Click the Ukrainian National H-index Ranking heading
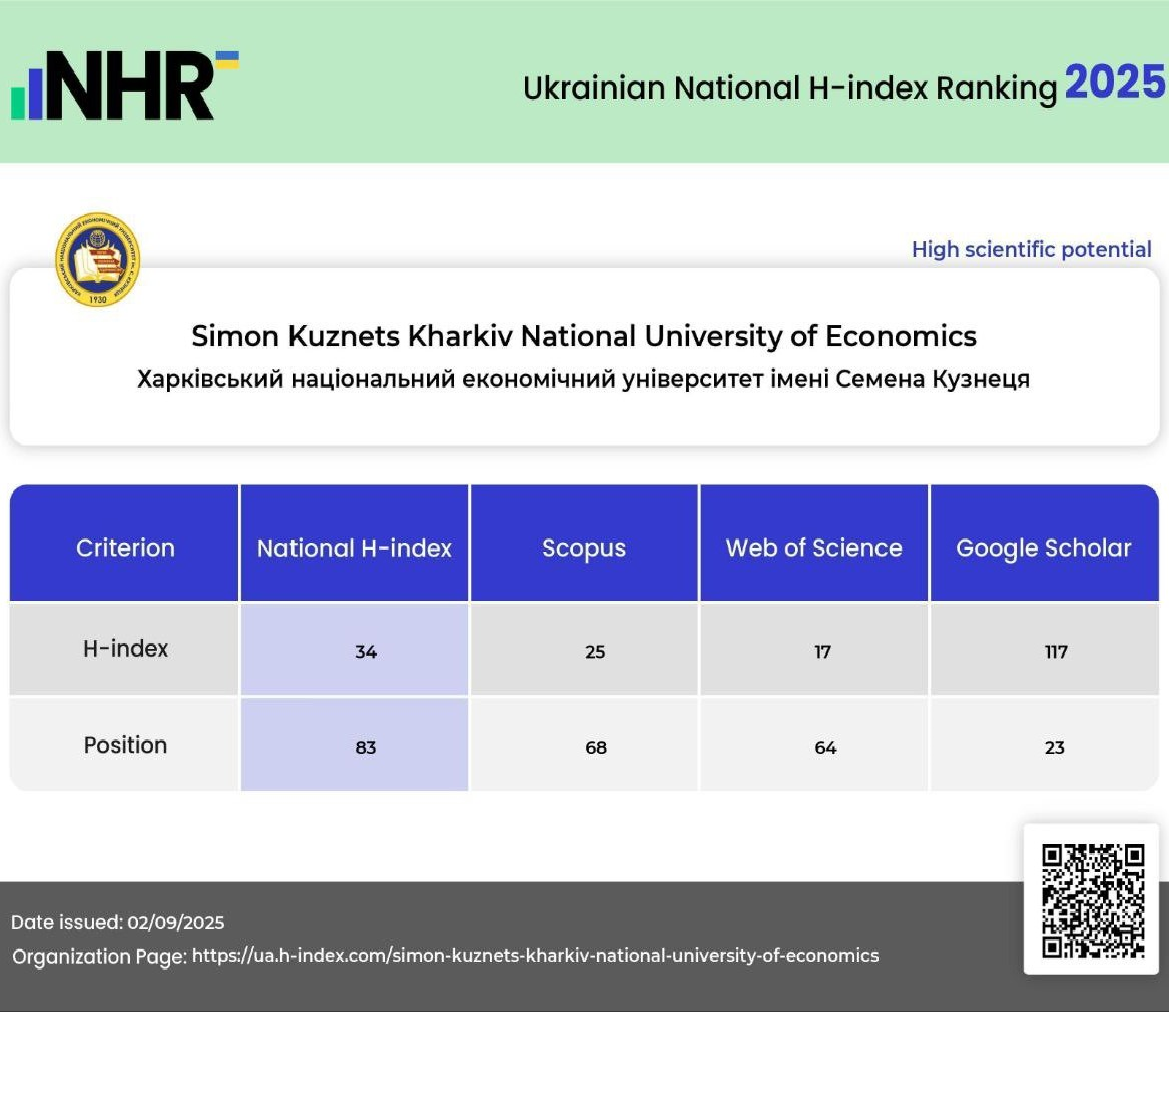This screenshot has width=1171, height=1113. [x=790, y=88]
